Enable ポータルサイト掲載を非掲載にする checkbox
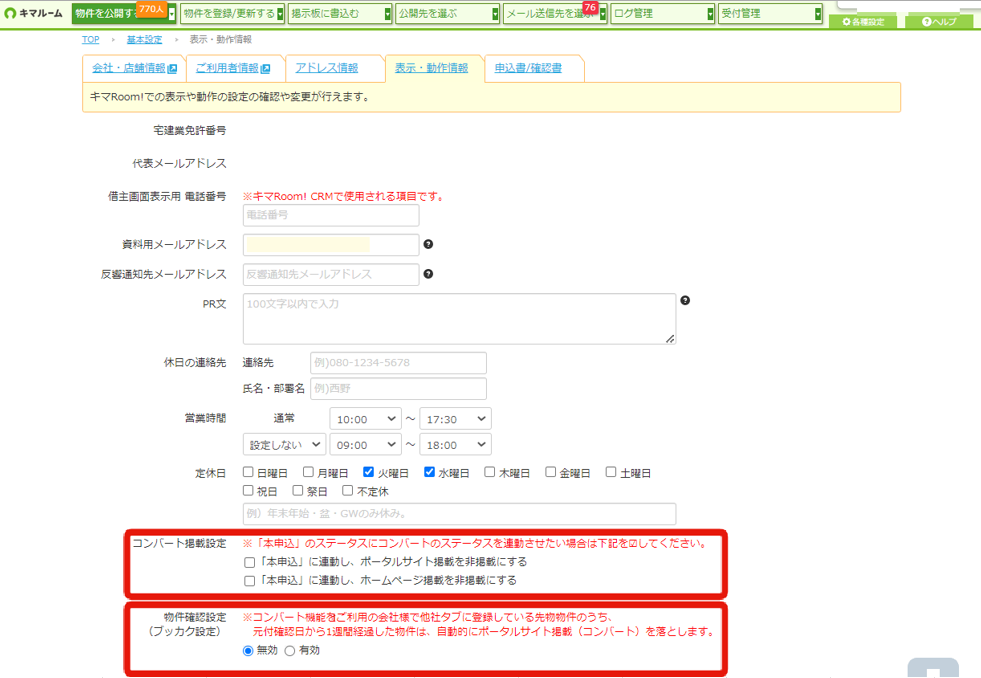The width and height of the screenshot is (981, 678). tap(250, 562)
